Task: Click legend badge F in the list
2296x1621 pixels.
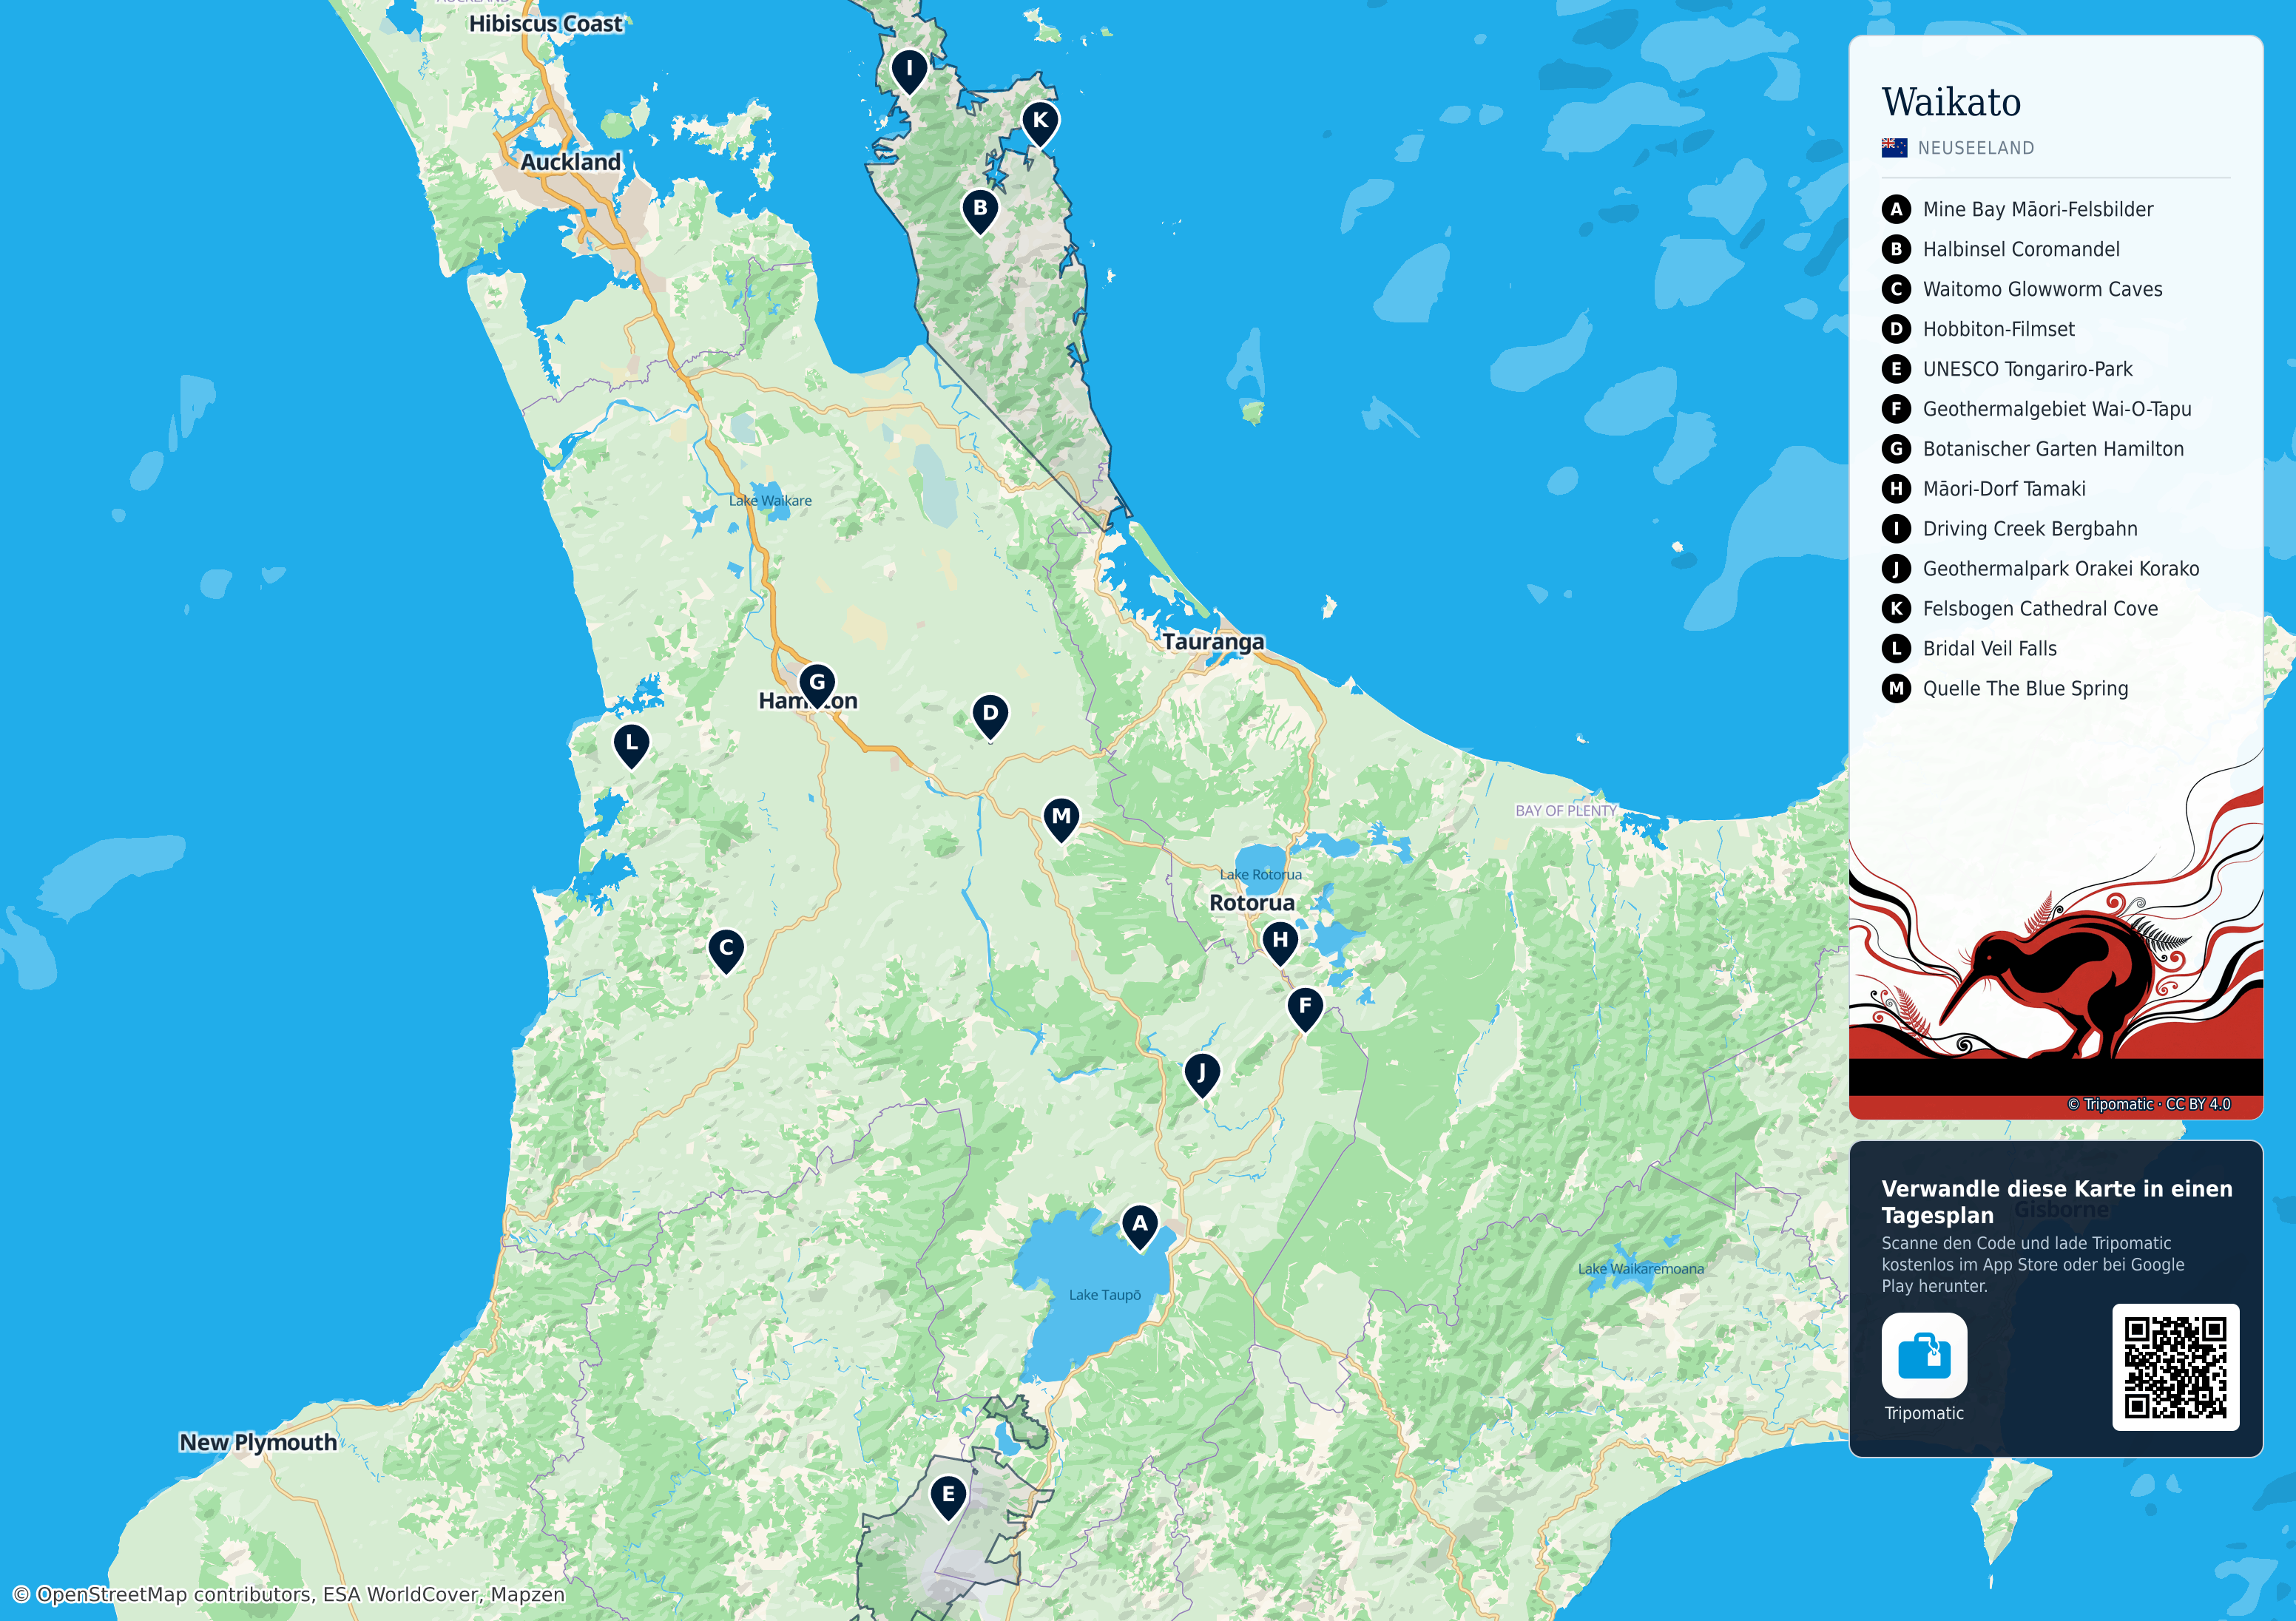Action: (x=1896, y=409)
